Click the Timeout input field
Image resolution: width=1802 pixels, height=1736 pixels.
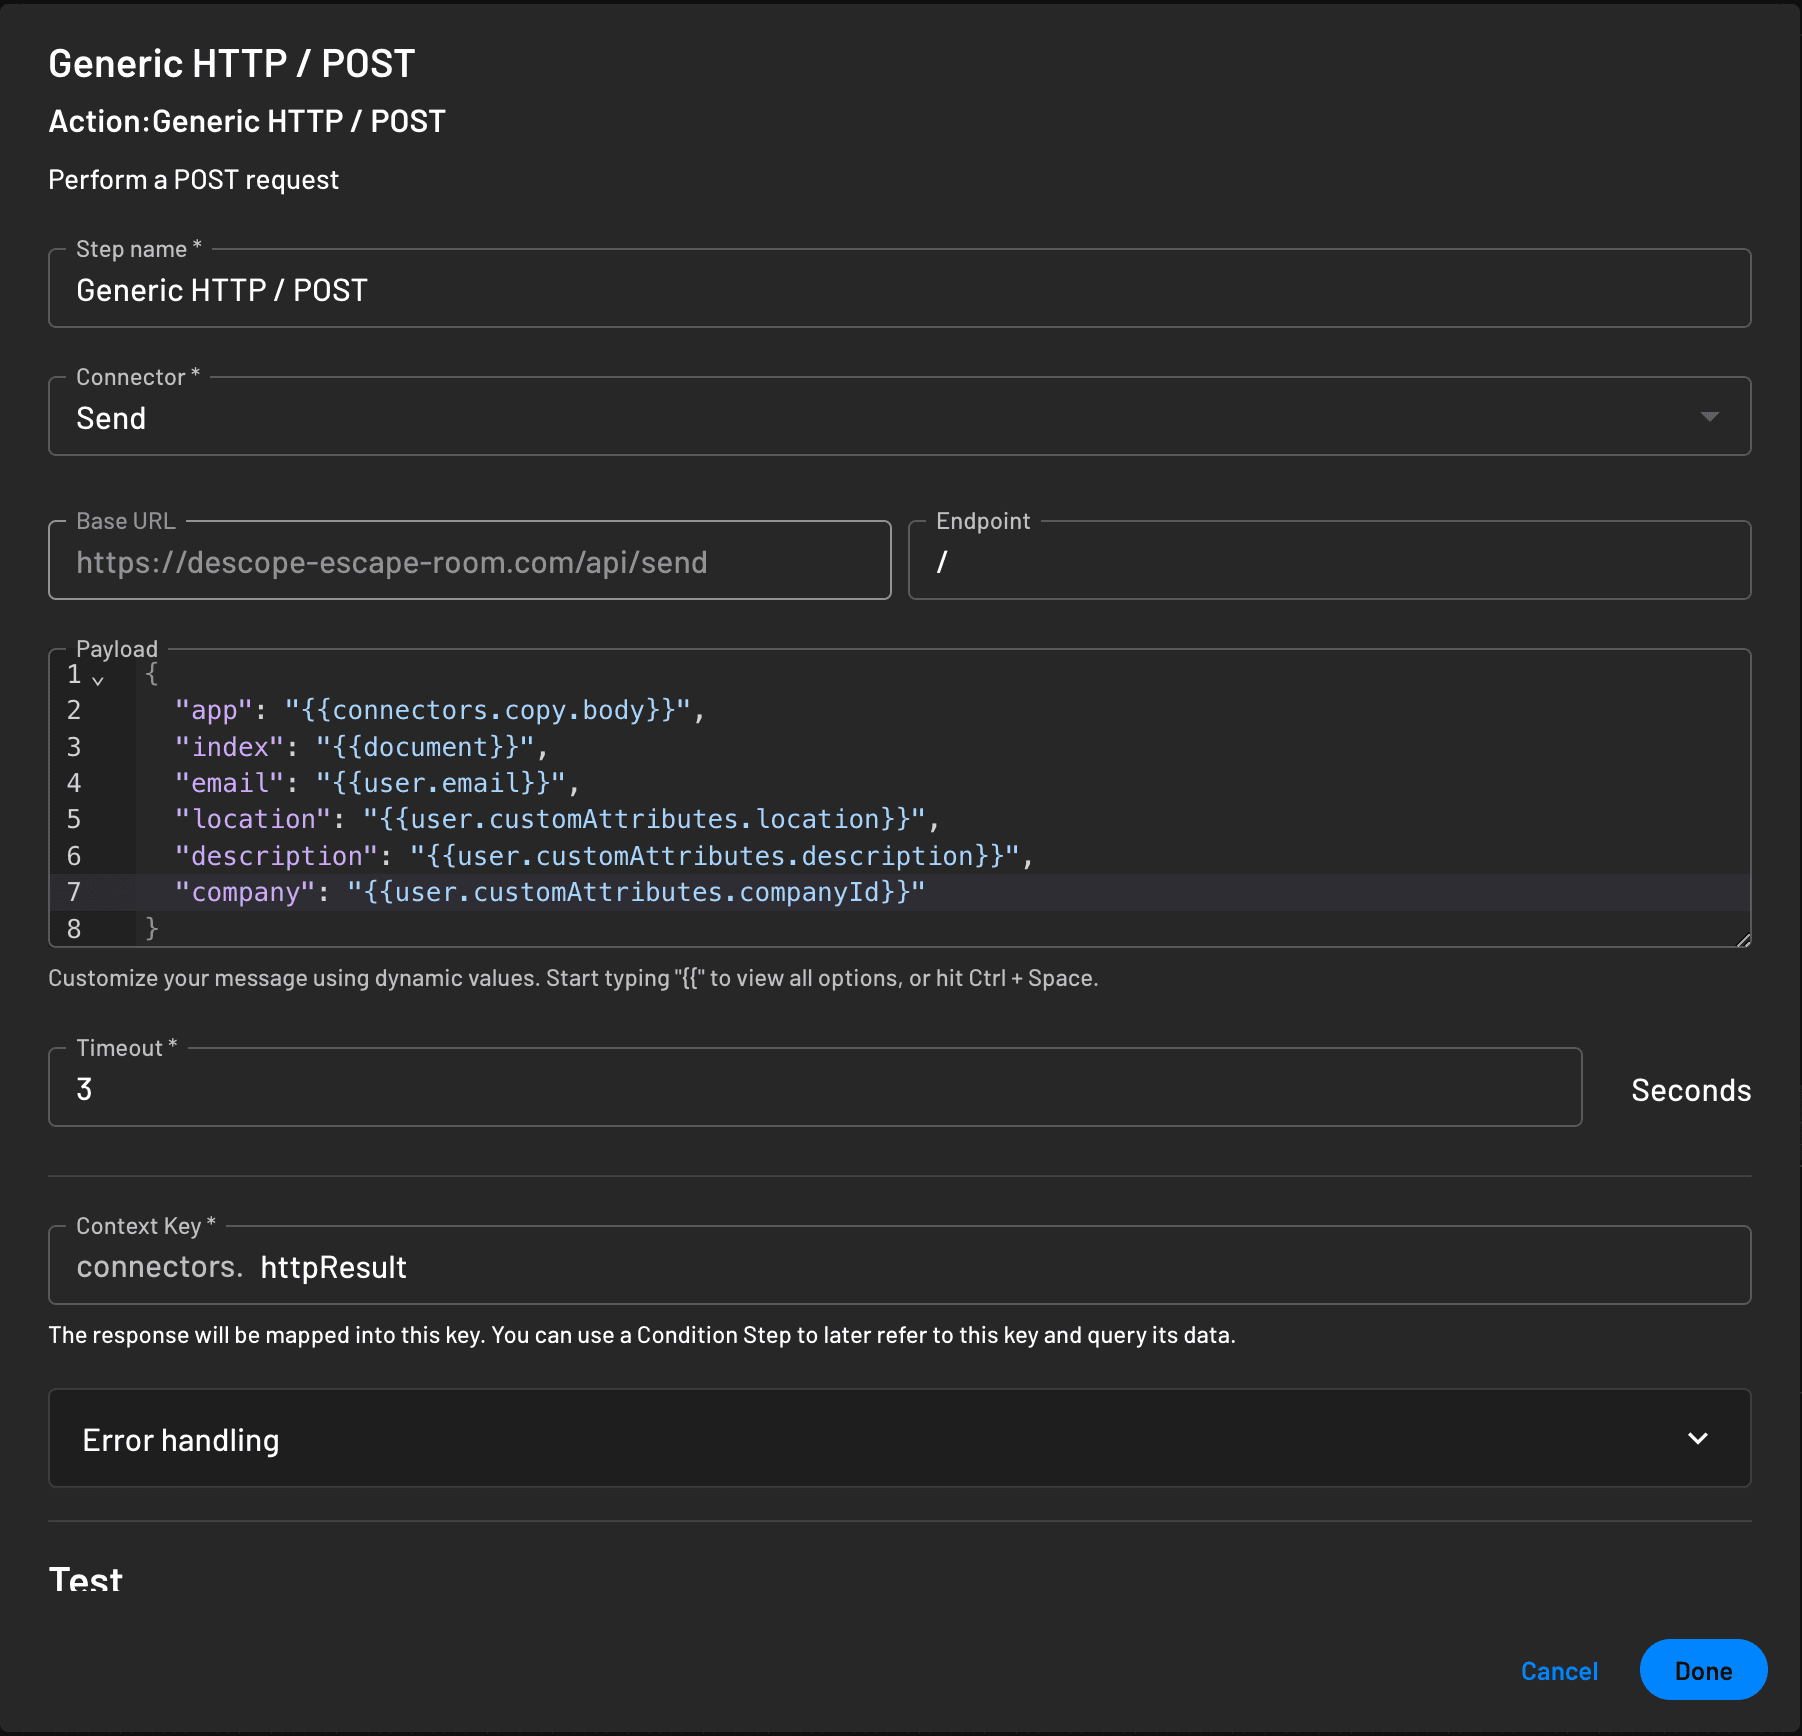pos(814,1088)
